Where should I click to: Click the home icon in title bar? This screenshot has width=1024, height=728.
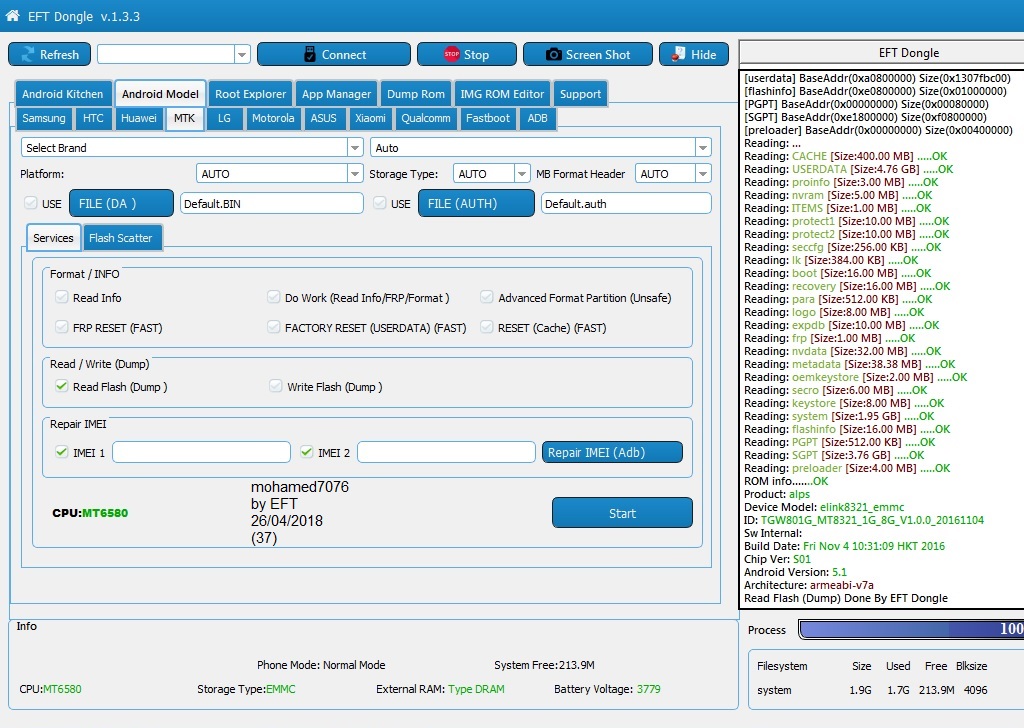coord(12,16)
